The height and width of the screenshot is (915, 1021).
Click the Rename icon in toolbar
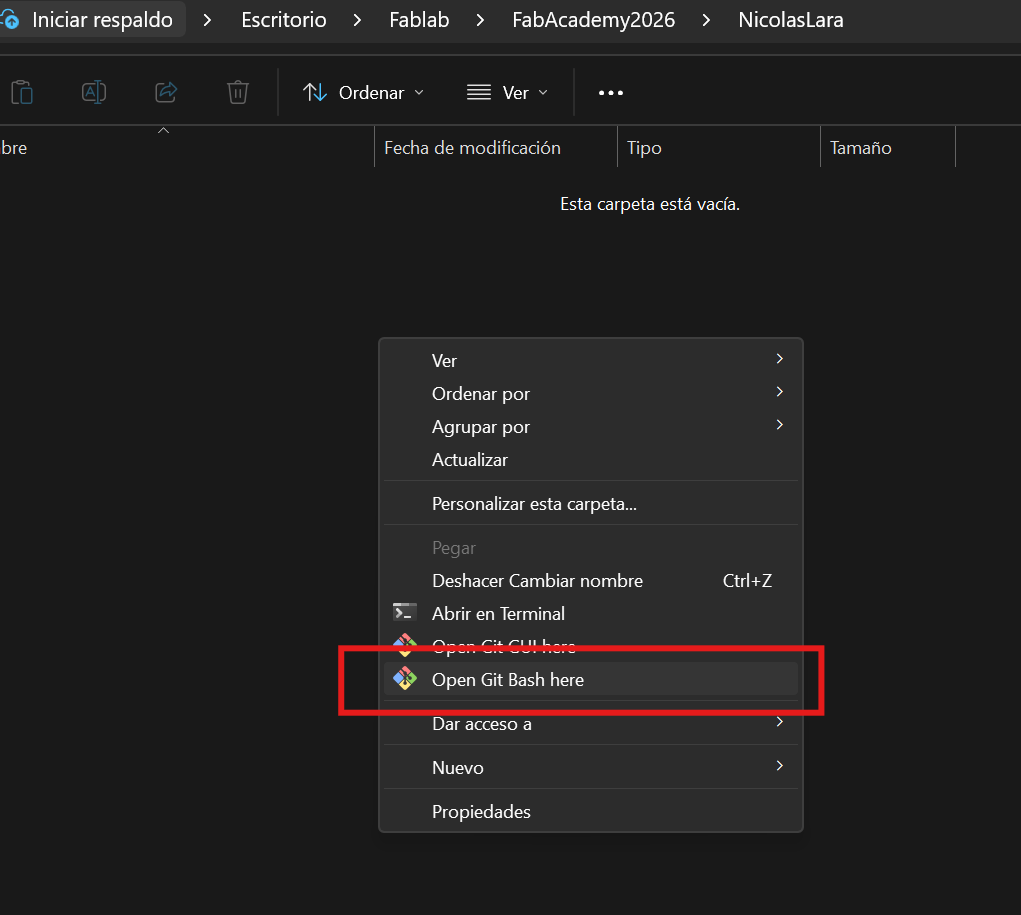click(94, 93)
